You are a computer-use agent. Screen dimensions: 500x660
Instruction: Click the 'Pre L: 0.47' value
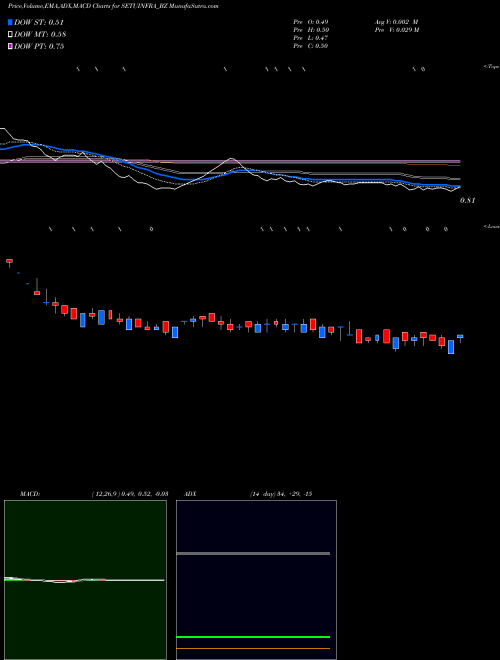tap(311, 38)
